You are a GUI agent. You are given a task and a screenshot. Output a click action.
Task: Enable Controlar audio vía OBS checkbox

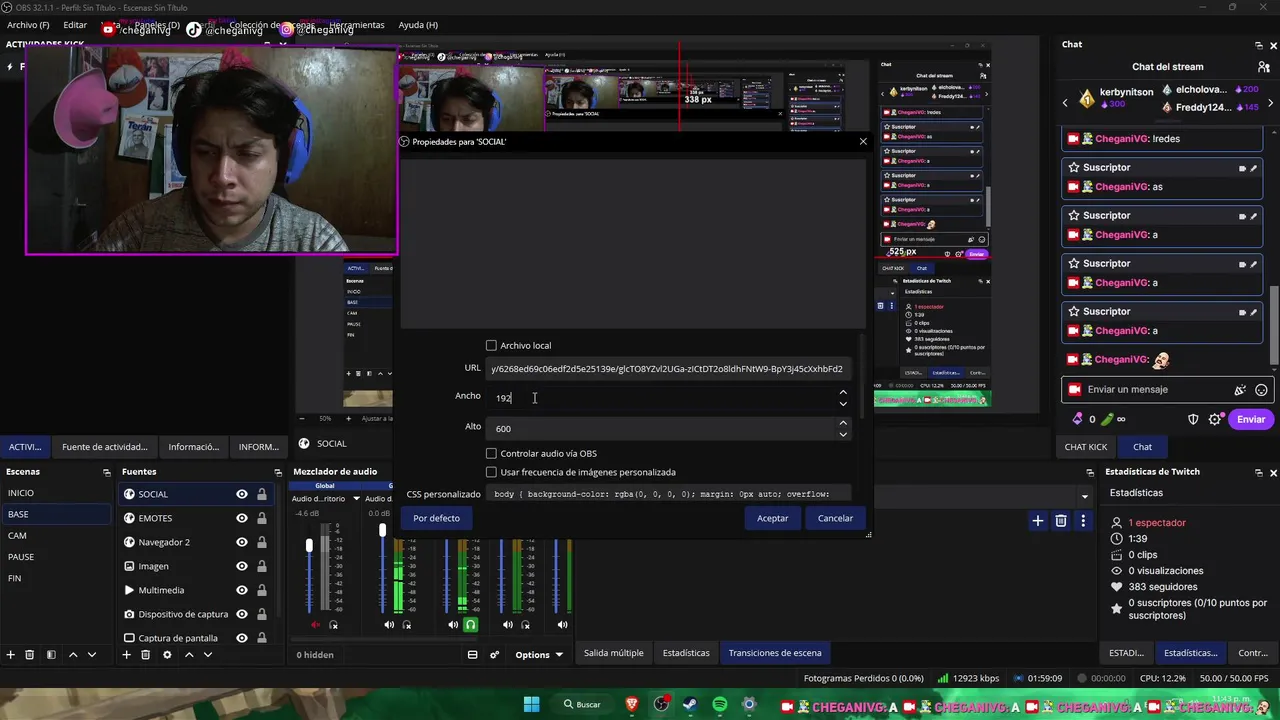click(x=491, y=454)
